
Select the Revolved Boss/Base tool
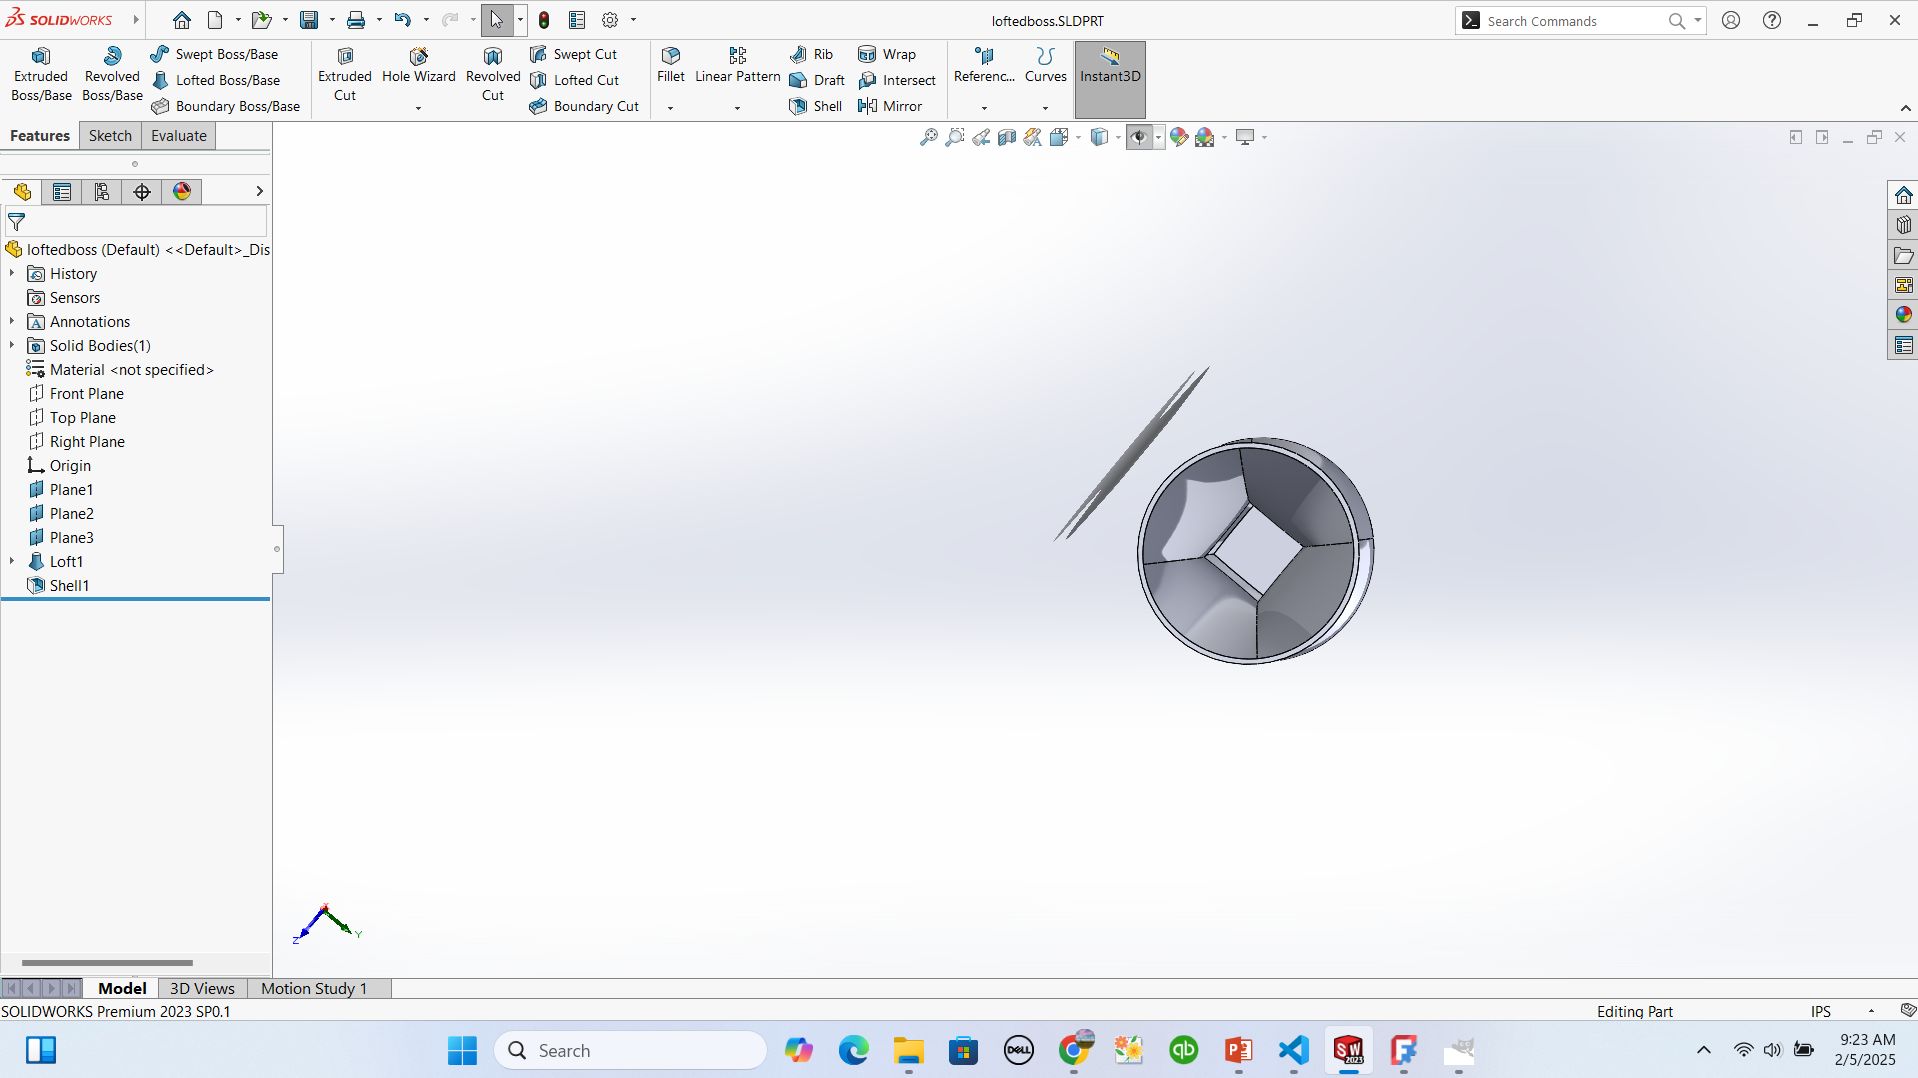coord(112,75)
